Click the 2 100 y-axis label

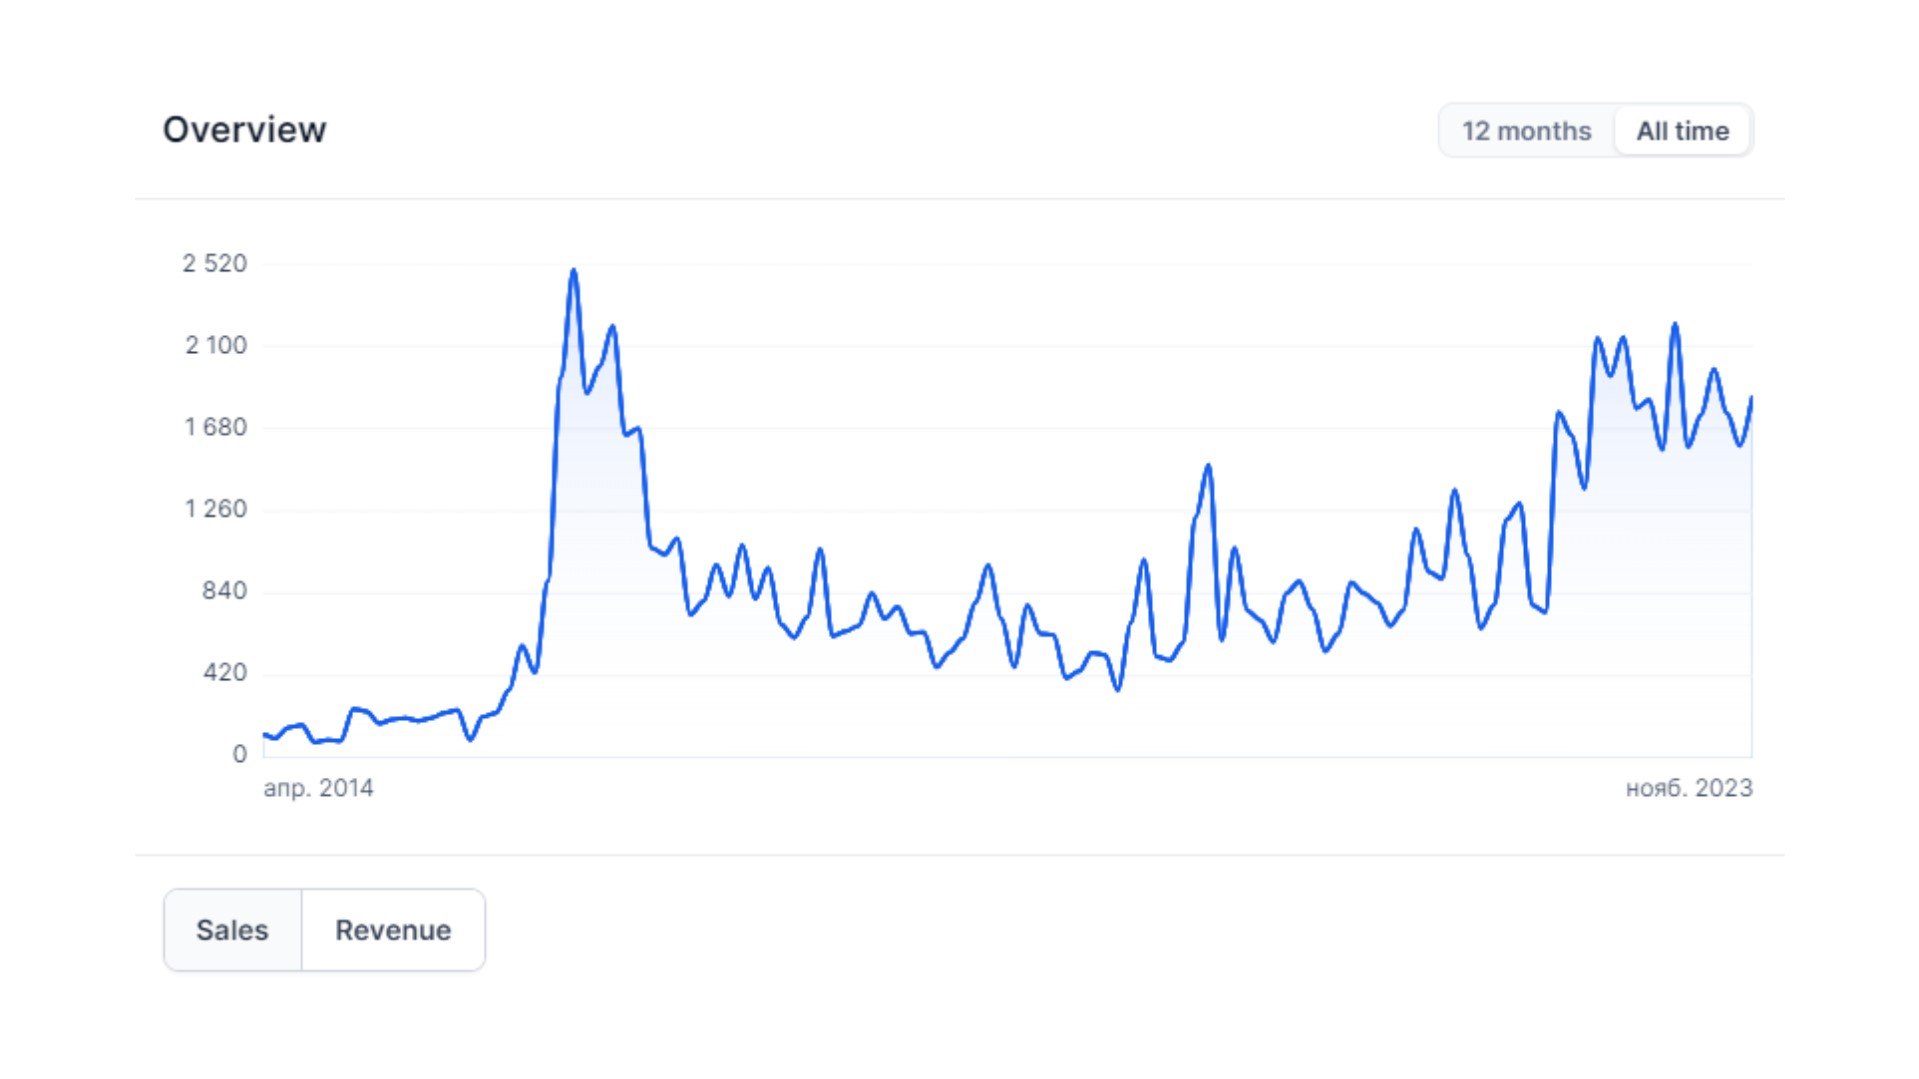pyautogui.click(x=215, y=345)
